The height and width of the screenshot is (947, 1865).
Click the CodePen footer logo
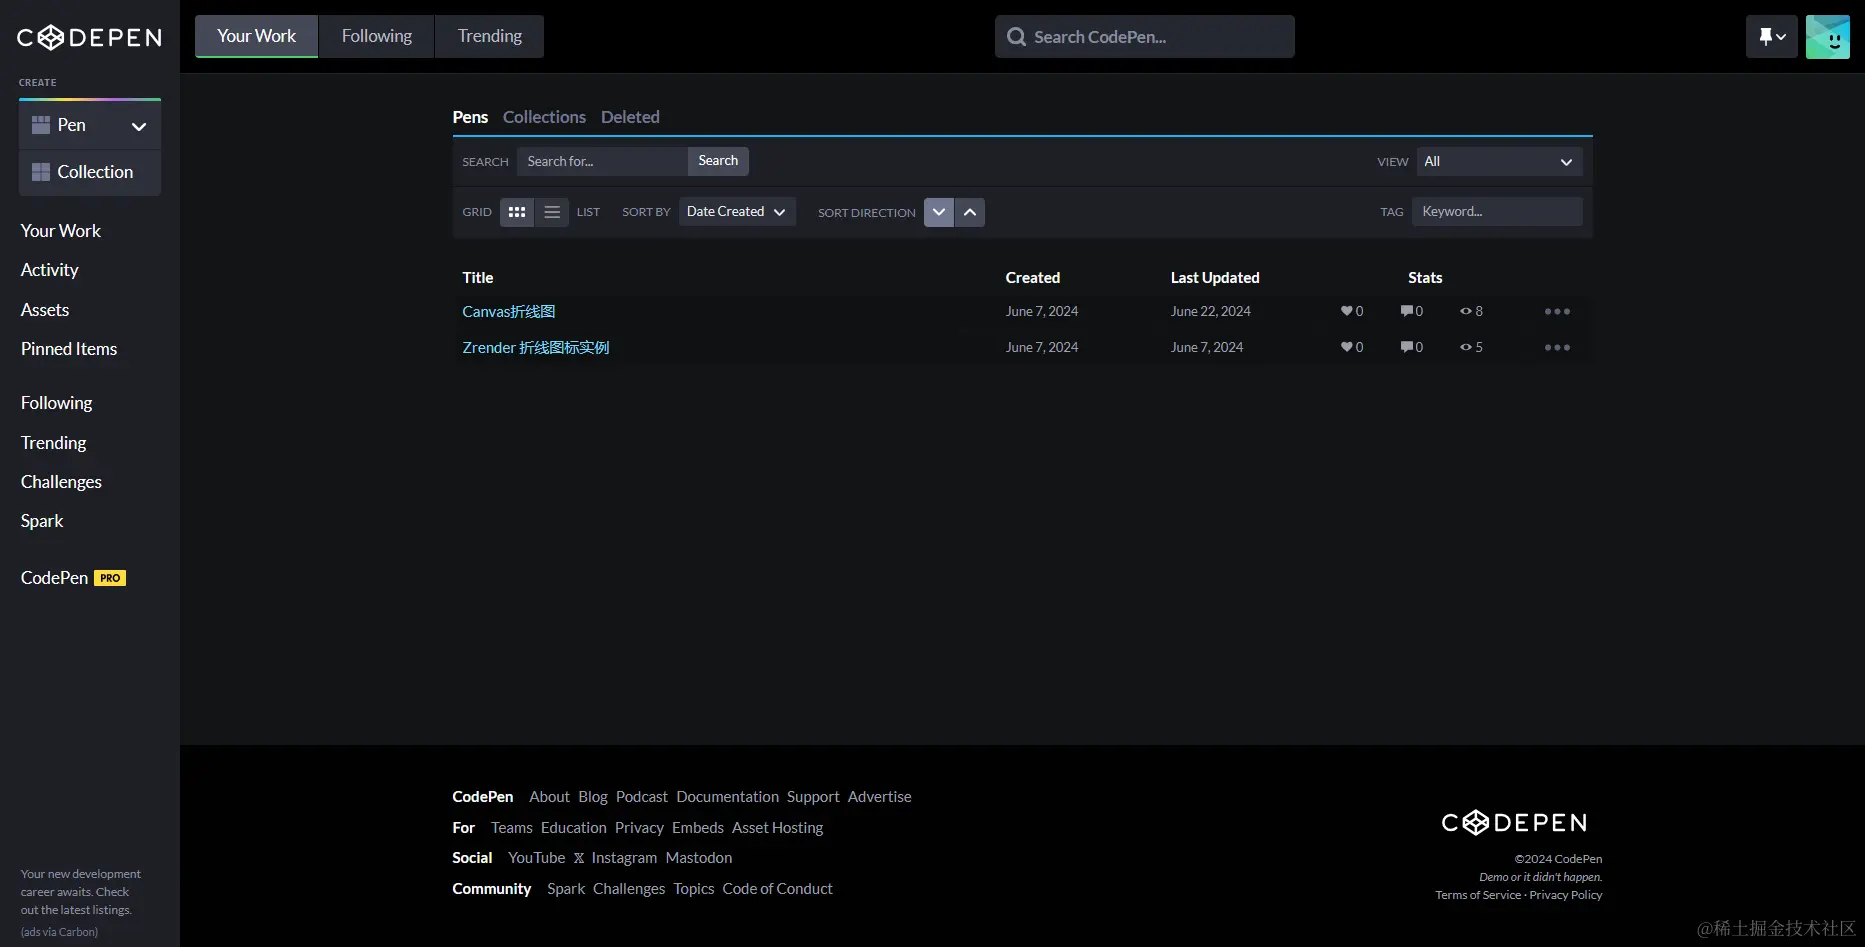1514,823
